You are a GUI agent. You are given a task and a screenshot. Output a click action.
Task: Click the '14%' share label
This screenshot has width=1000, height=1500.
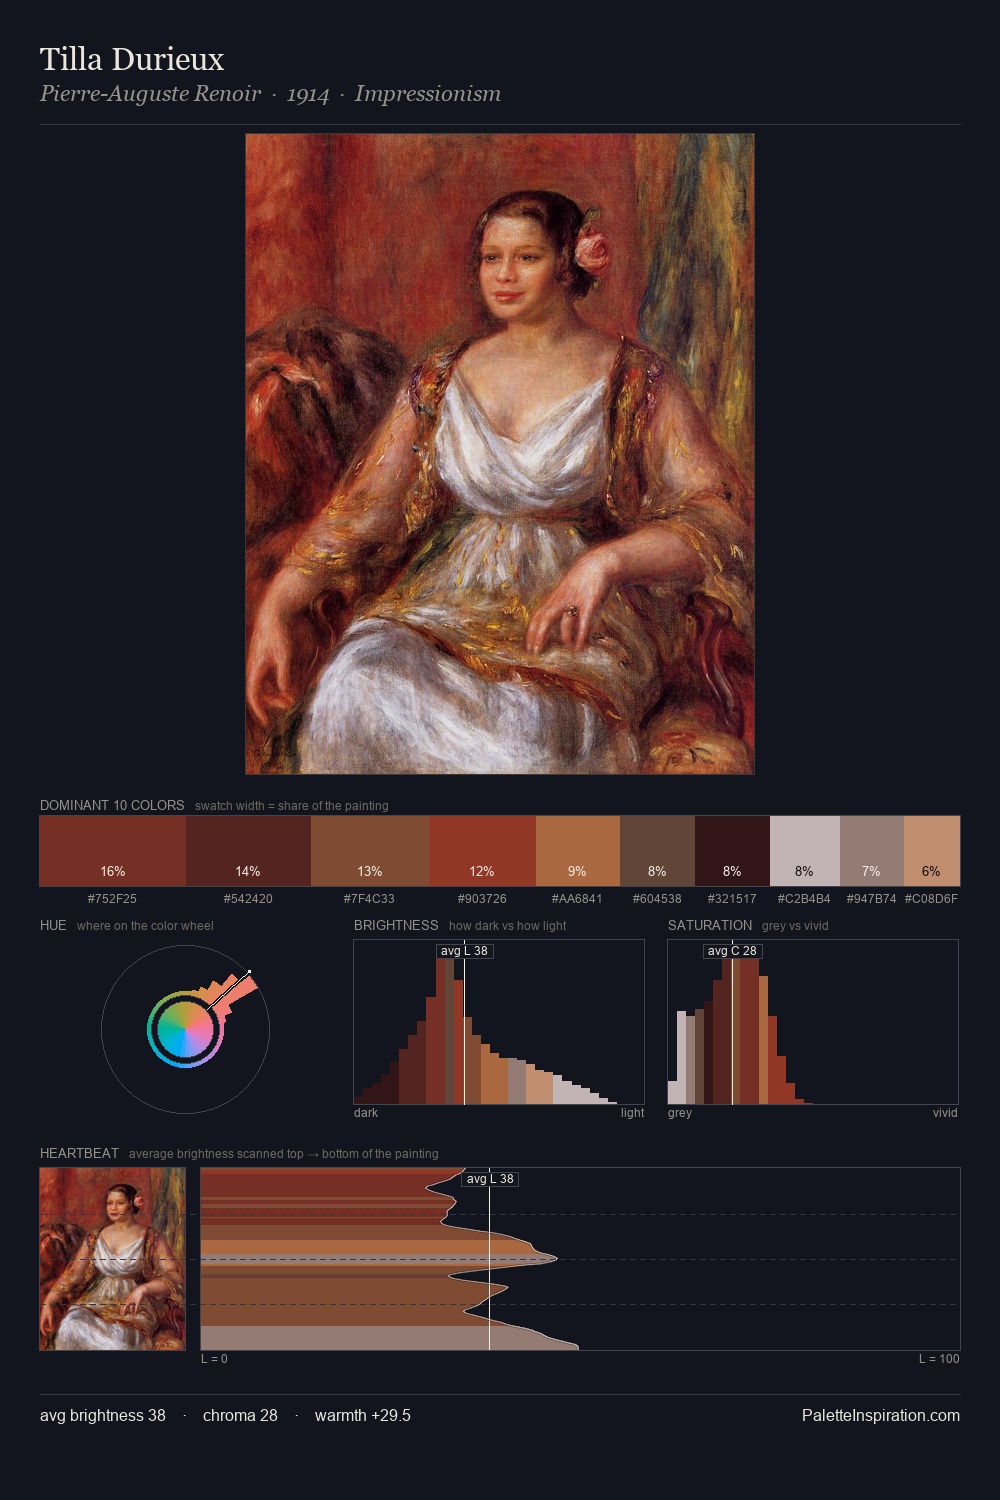(248, 871)
